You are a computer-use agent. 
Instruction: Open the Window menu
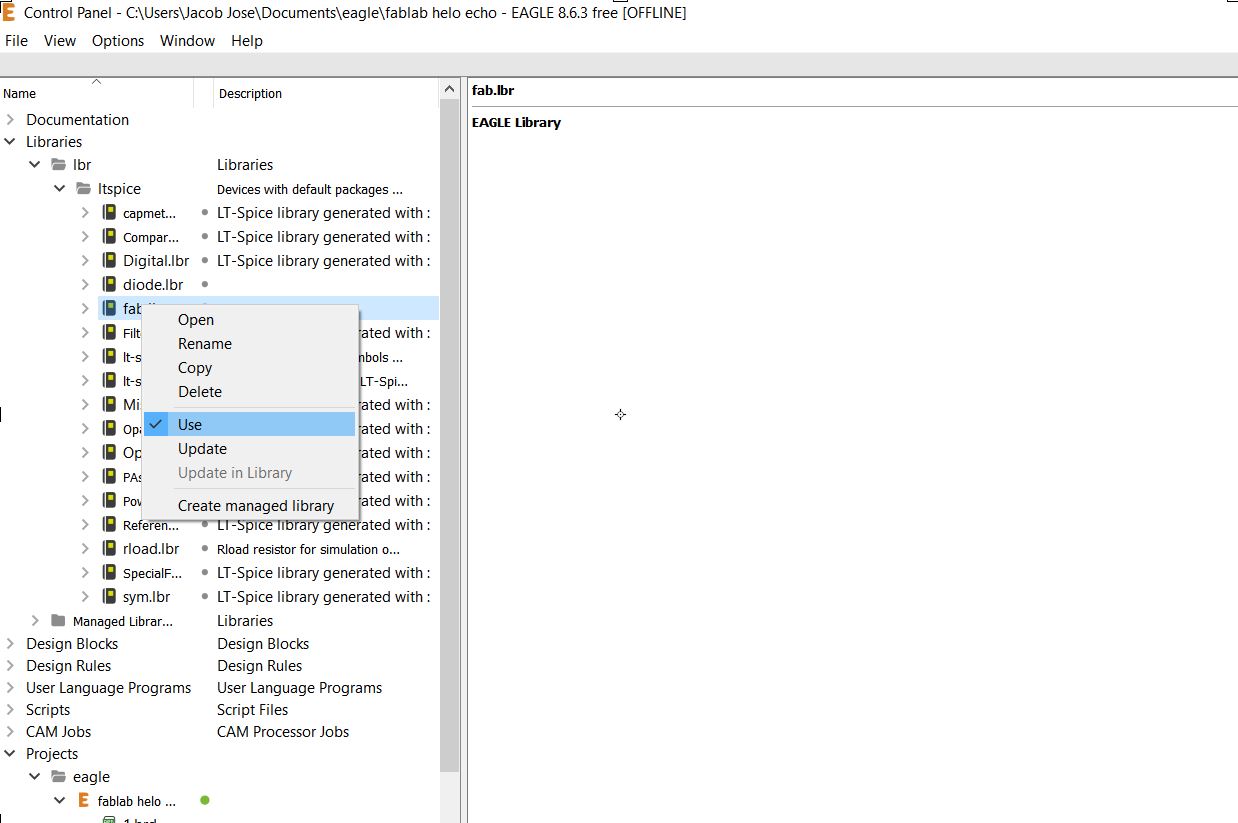click(187, 41)
